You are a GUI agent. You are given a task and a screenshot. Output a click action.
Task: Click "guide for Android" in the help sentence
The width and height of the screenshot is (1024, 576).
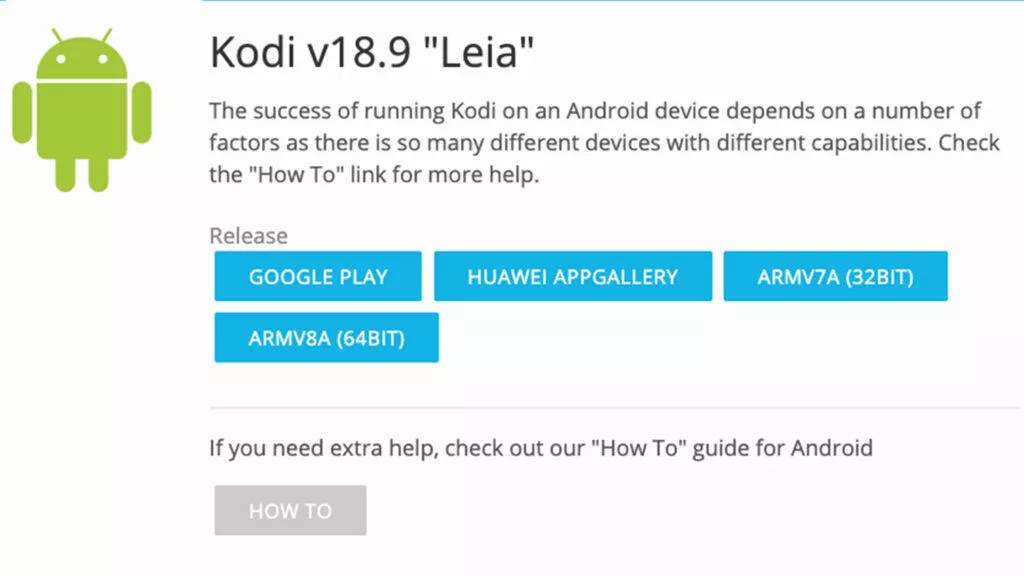point(782,448)
